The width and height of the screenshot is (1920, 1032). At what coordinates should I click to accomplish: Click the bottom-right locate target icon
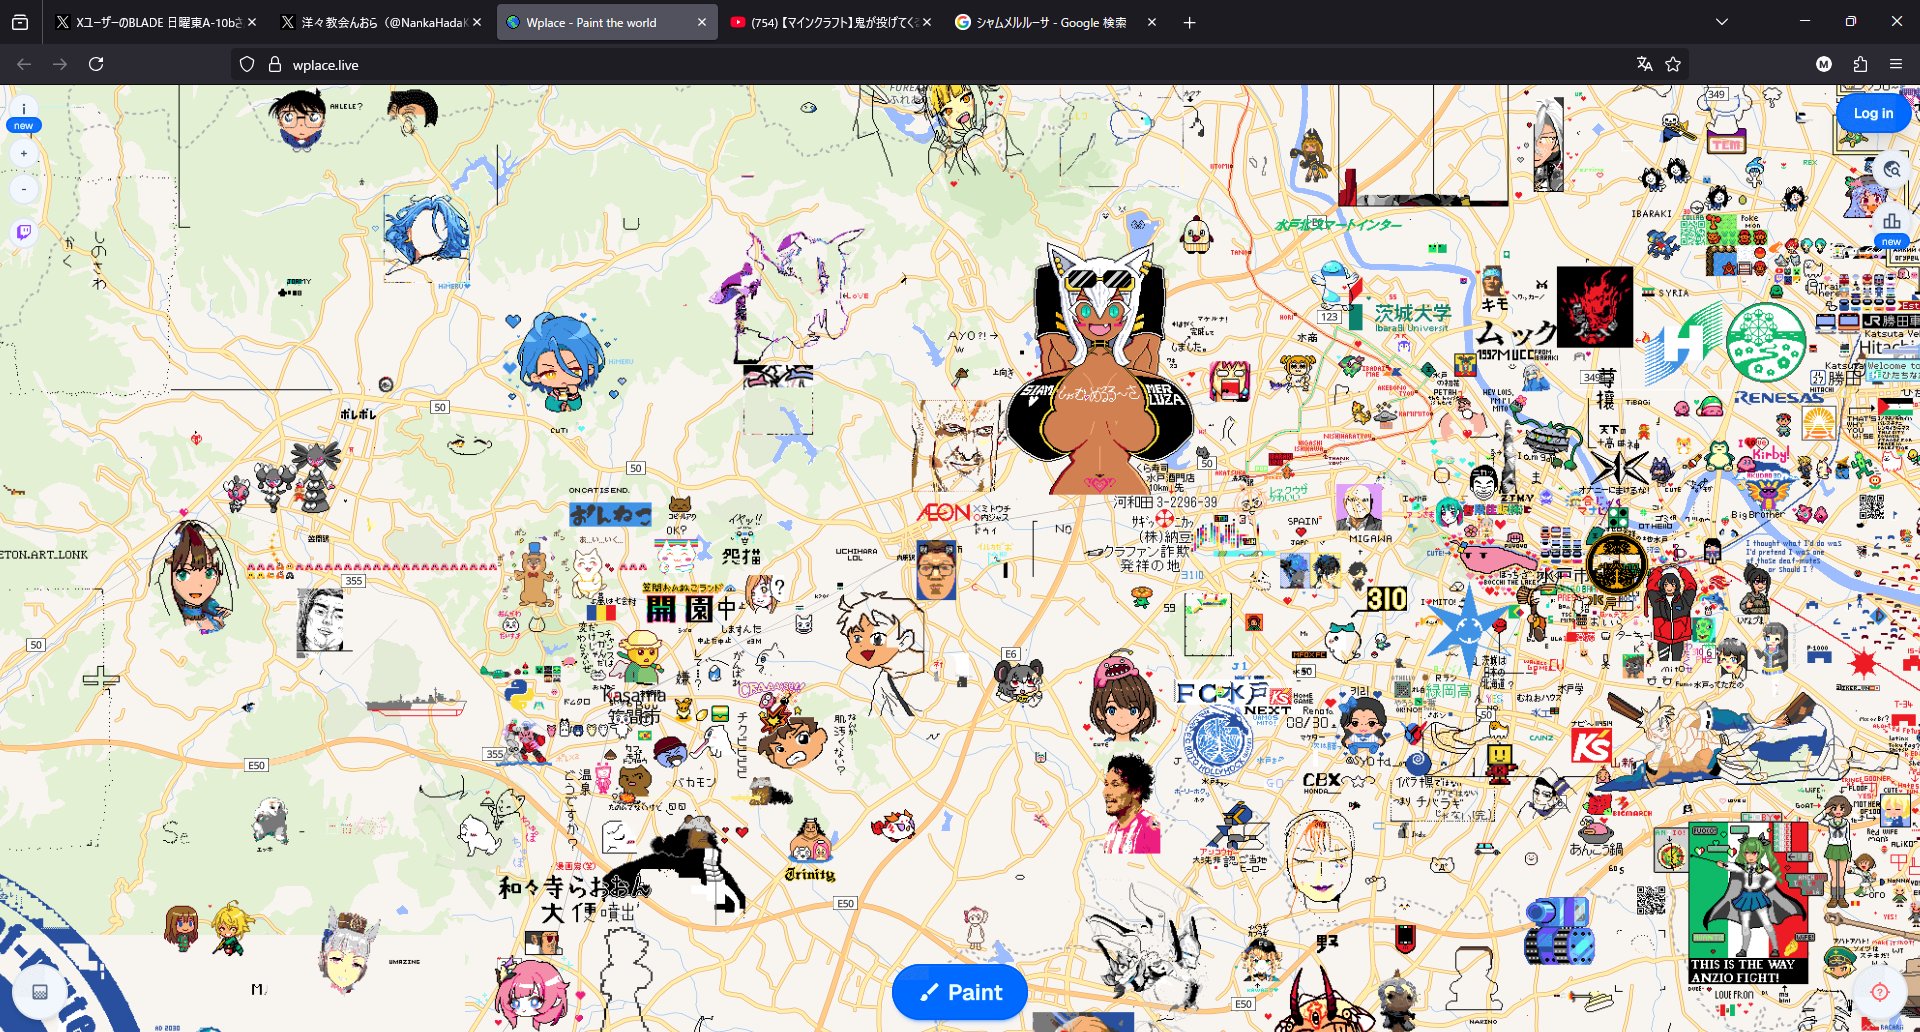(x=1879, y=991)
